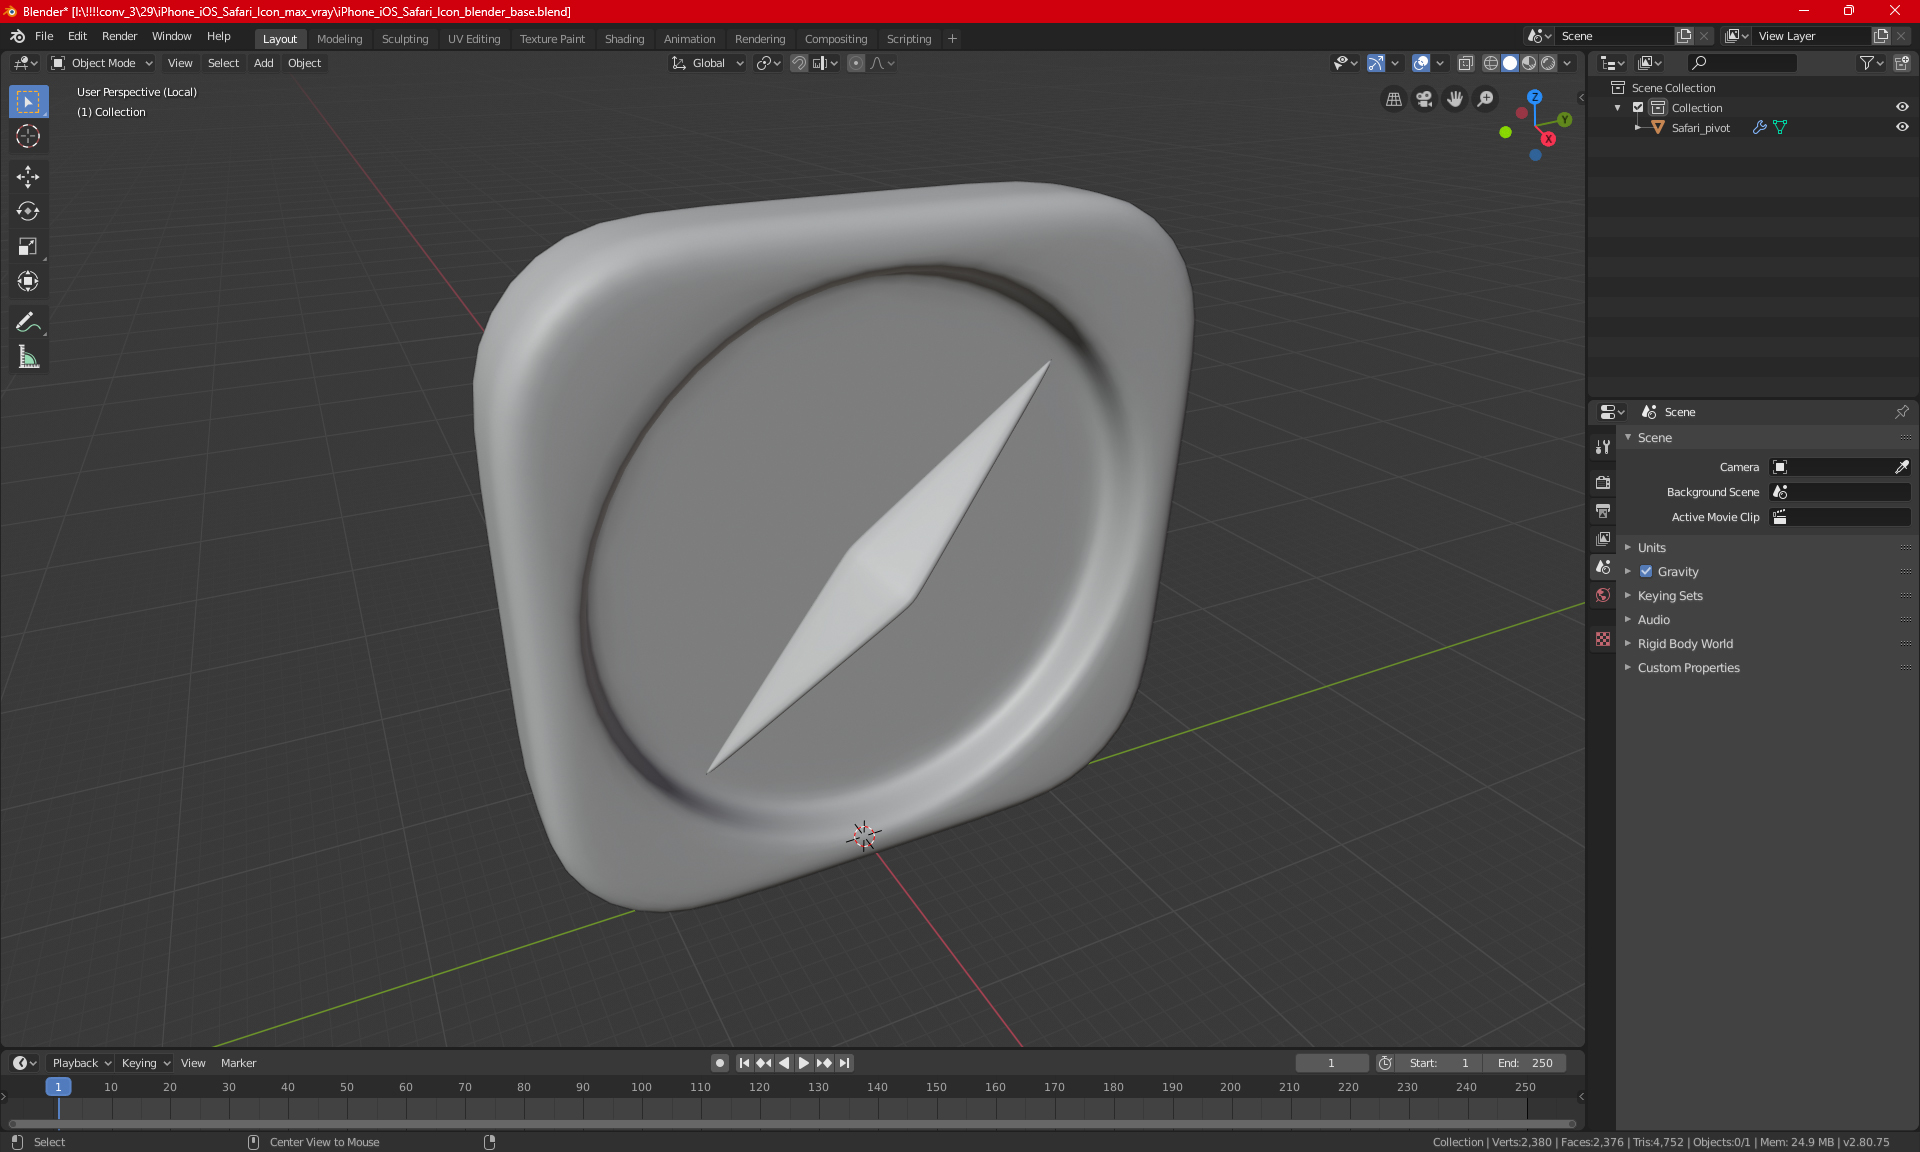
Task: Pin the Scene properties panel
Action: tap(1901, 412)
